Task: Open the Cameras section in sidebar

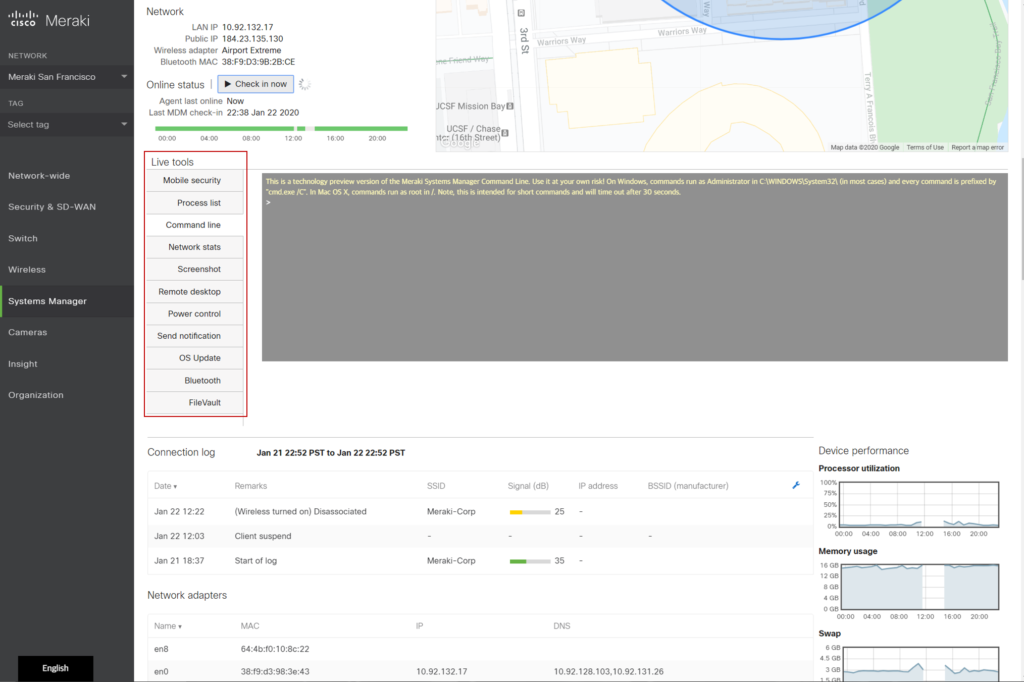Action: click(28, 332)
